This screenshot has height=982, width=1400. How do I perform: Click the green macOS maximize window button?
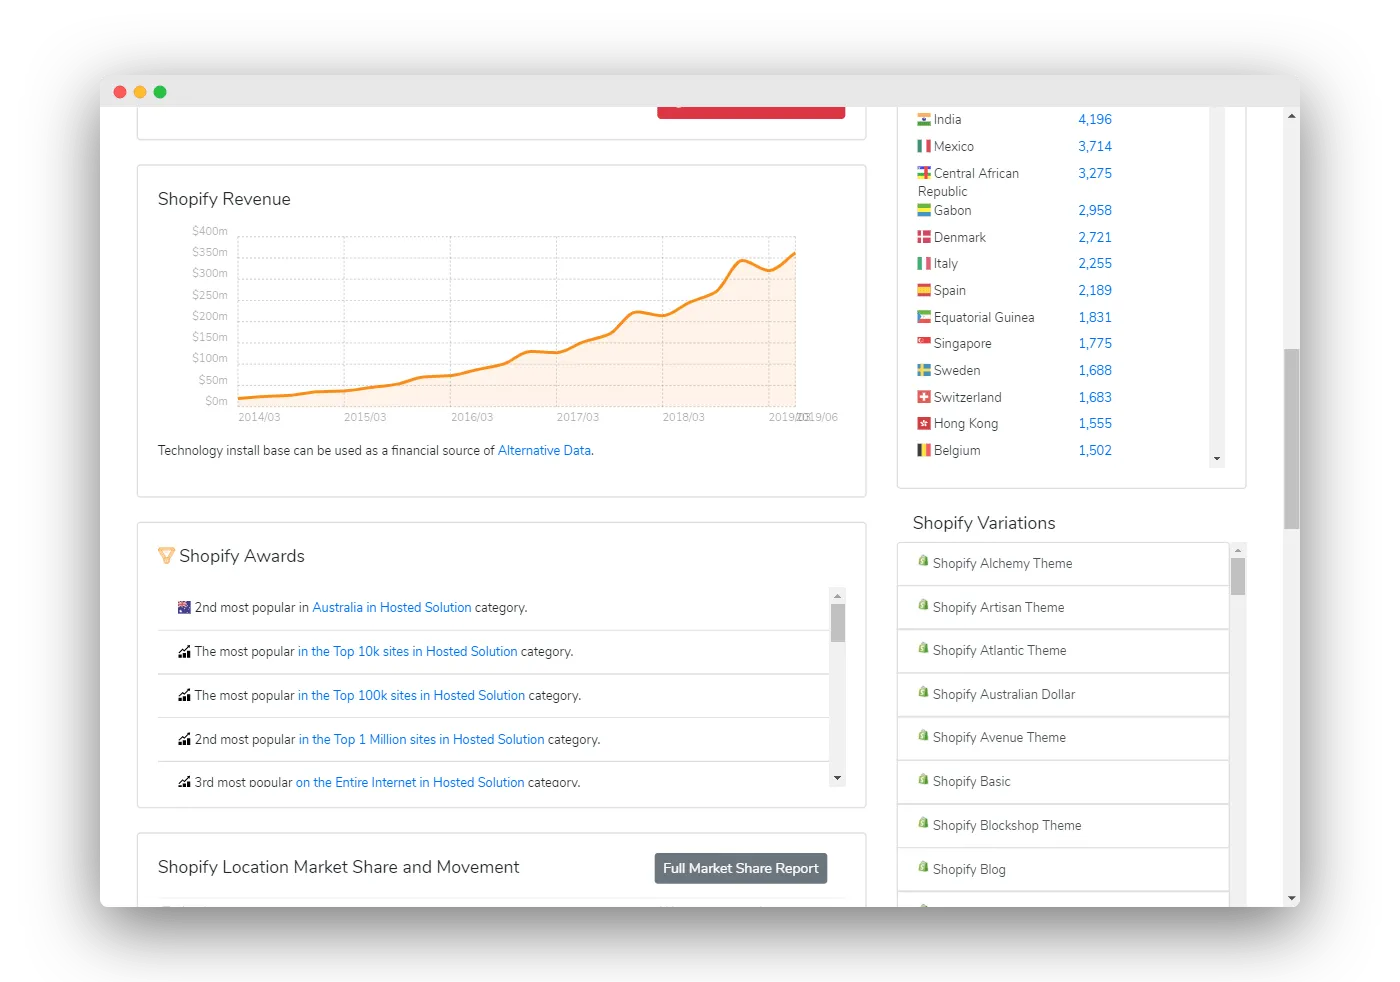[160, 92]
